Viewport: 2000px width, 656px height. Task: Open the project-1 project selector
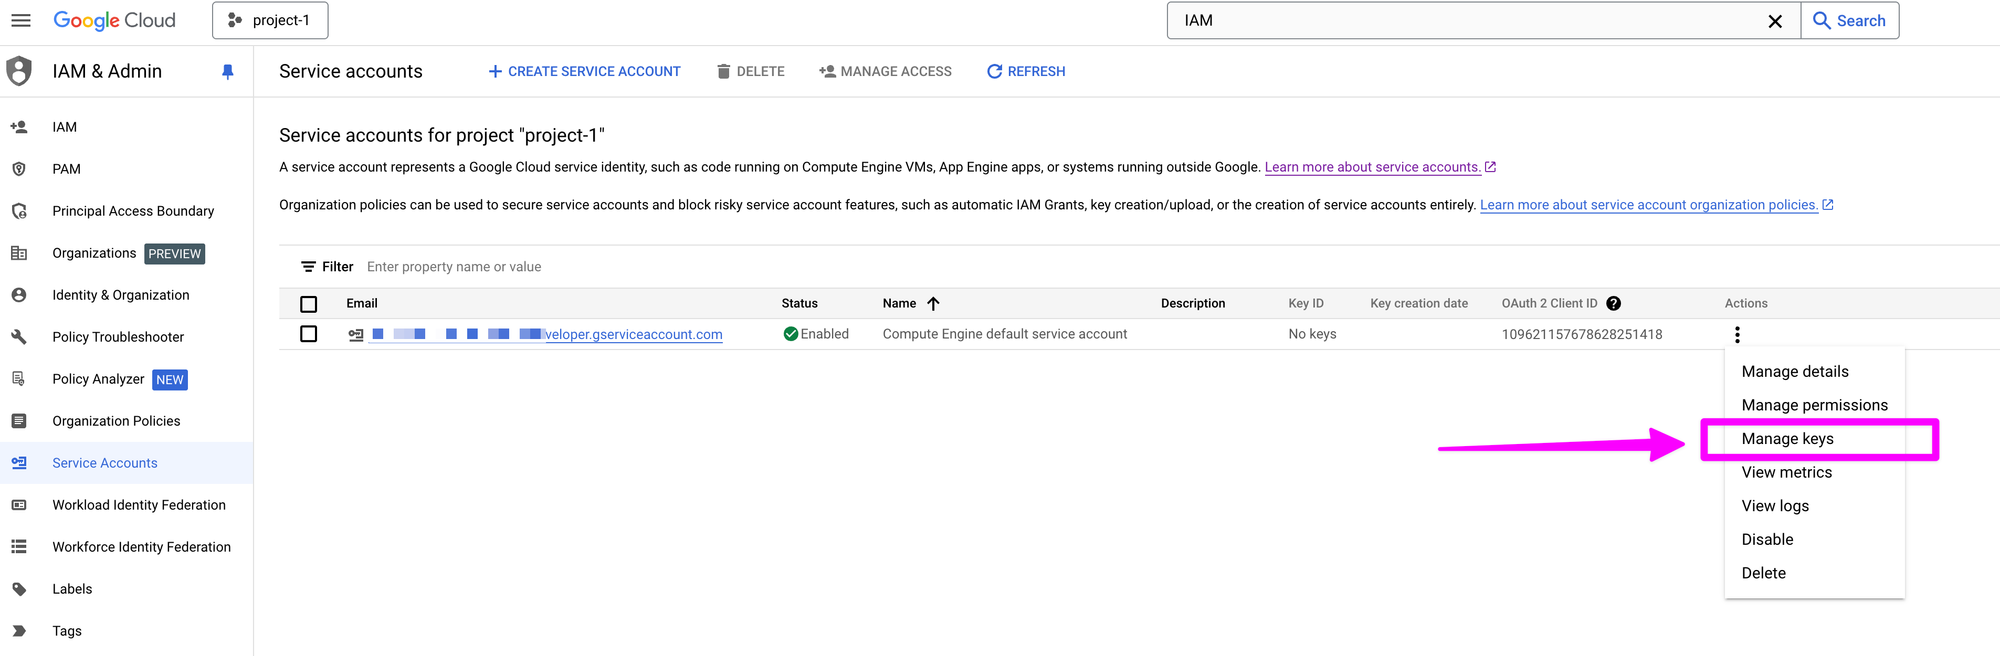[x=270, y=20]
